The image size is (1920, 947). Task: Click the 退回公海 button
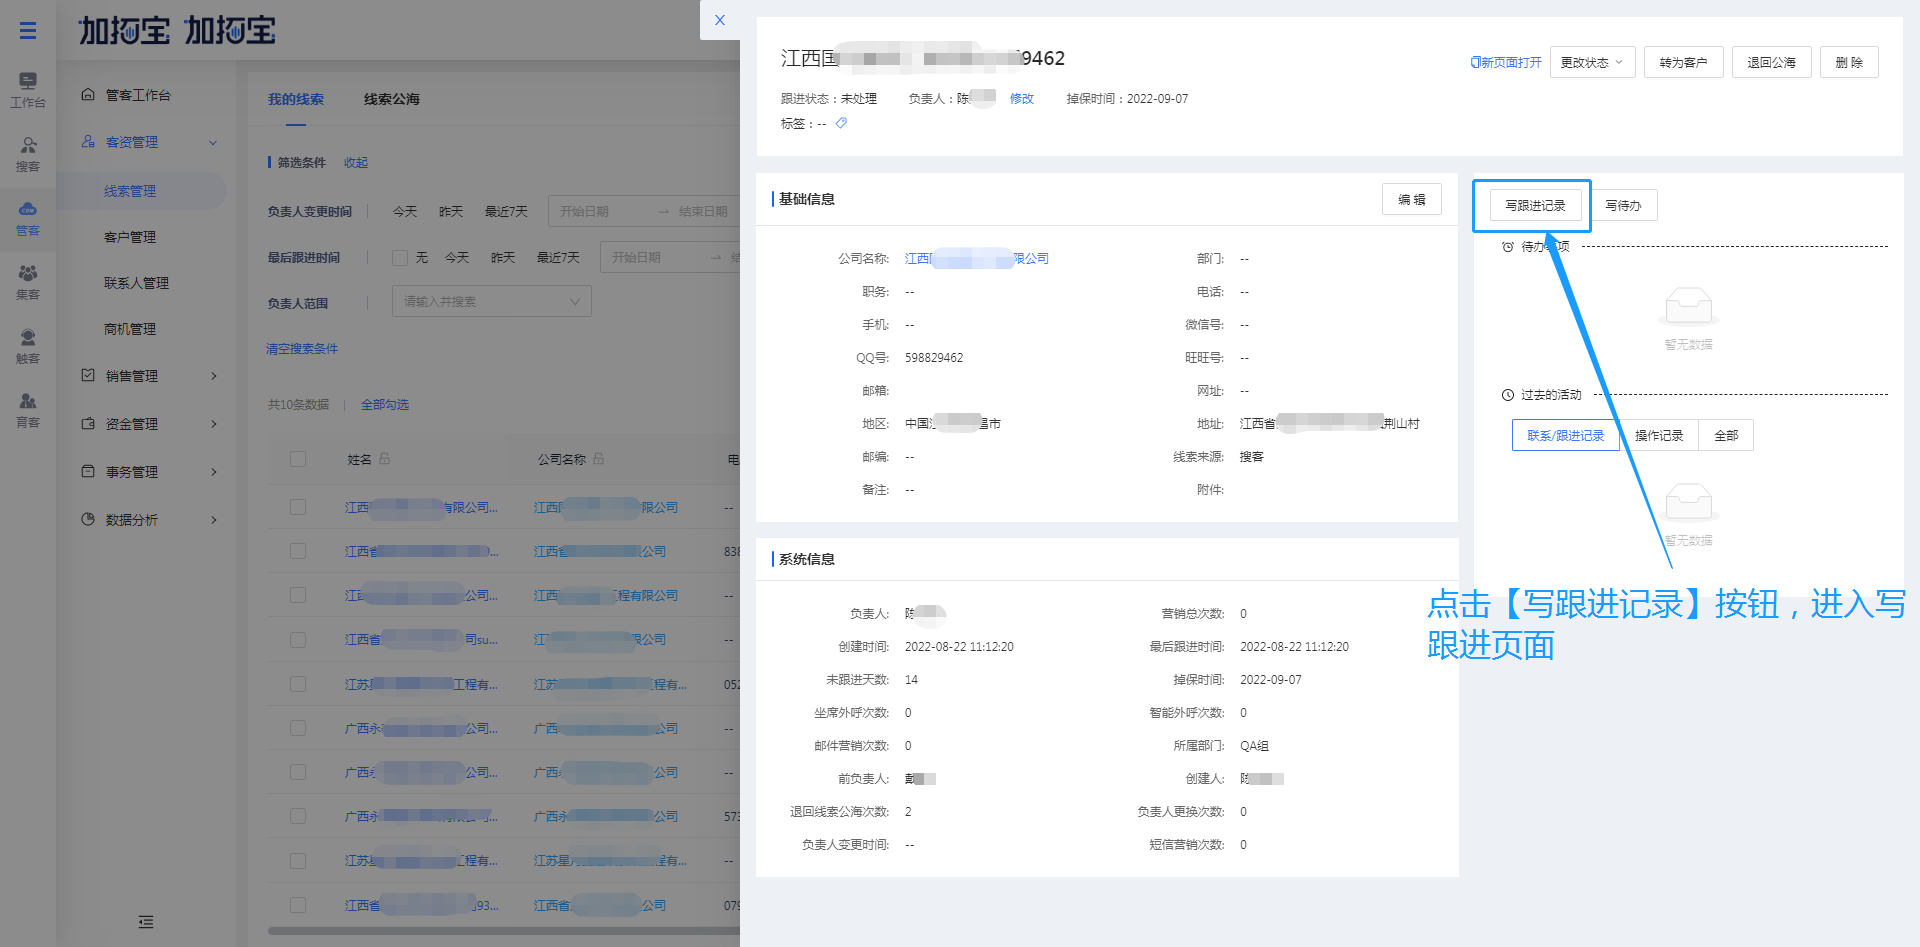(1771, 62)
